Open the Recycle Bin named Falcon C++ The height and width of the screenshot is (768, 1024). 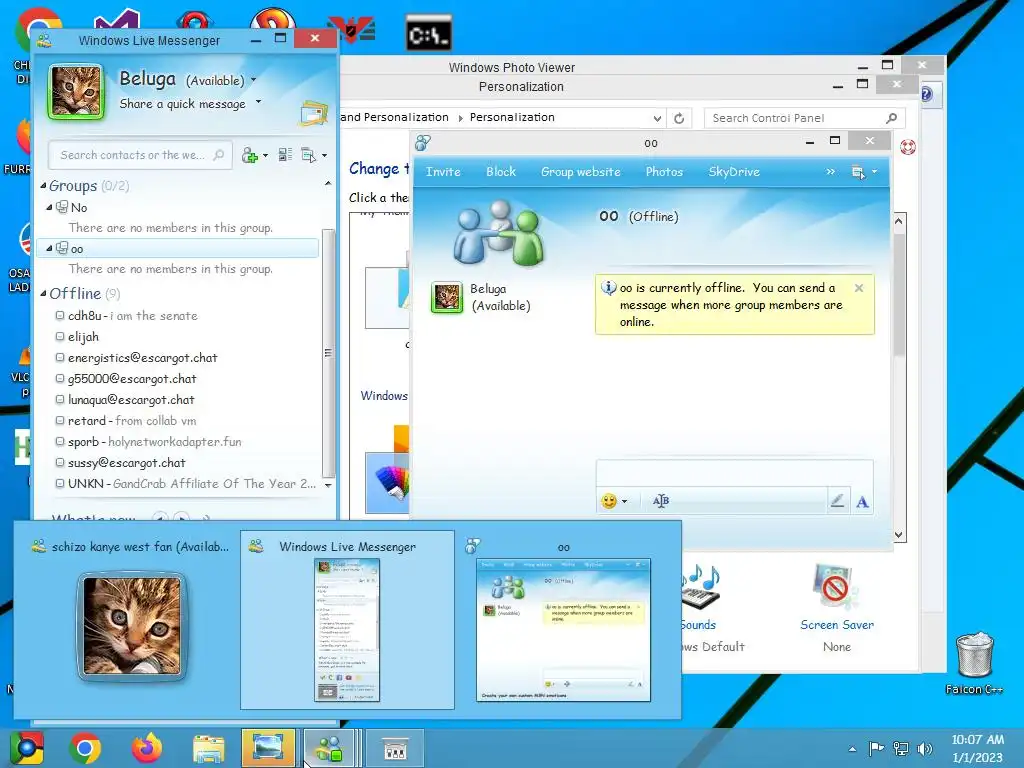point(974,663)
